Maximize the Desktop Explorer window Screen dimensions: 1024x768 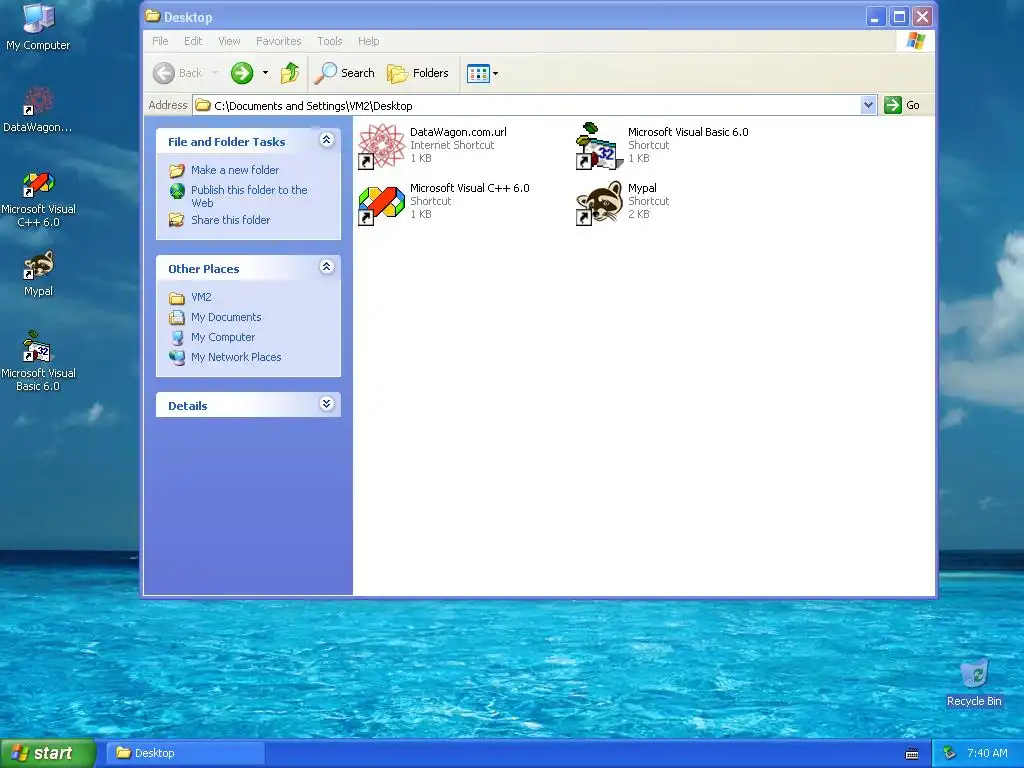tap(899, 17)
